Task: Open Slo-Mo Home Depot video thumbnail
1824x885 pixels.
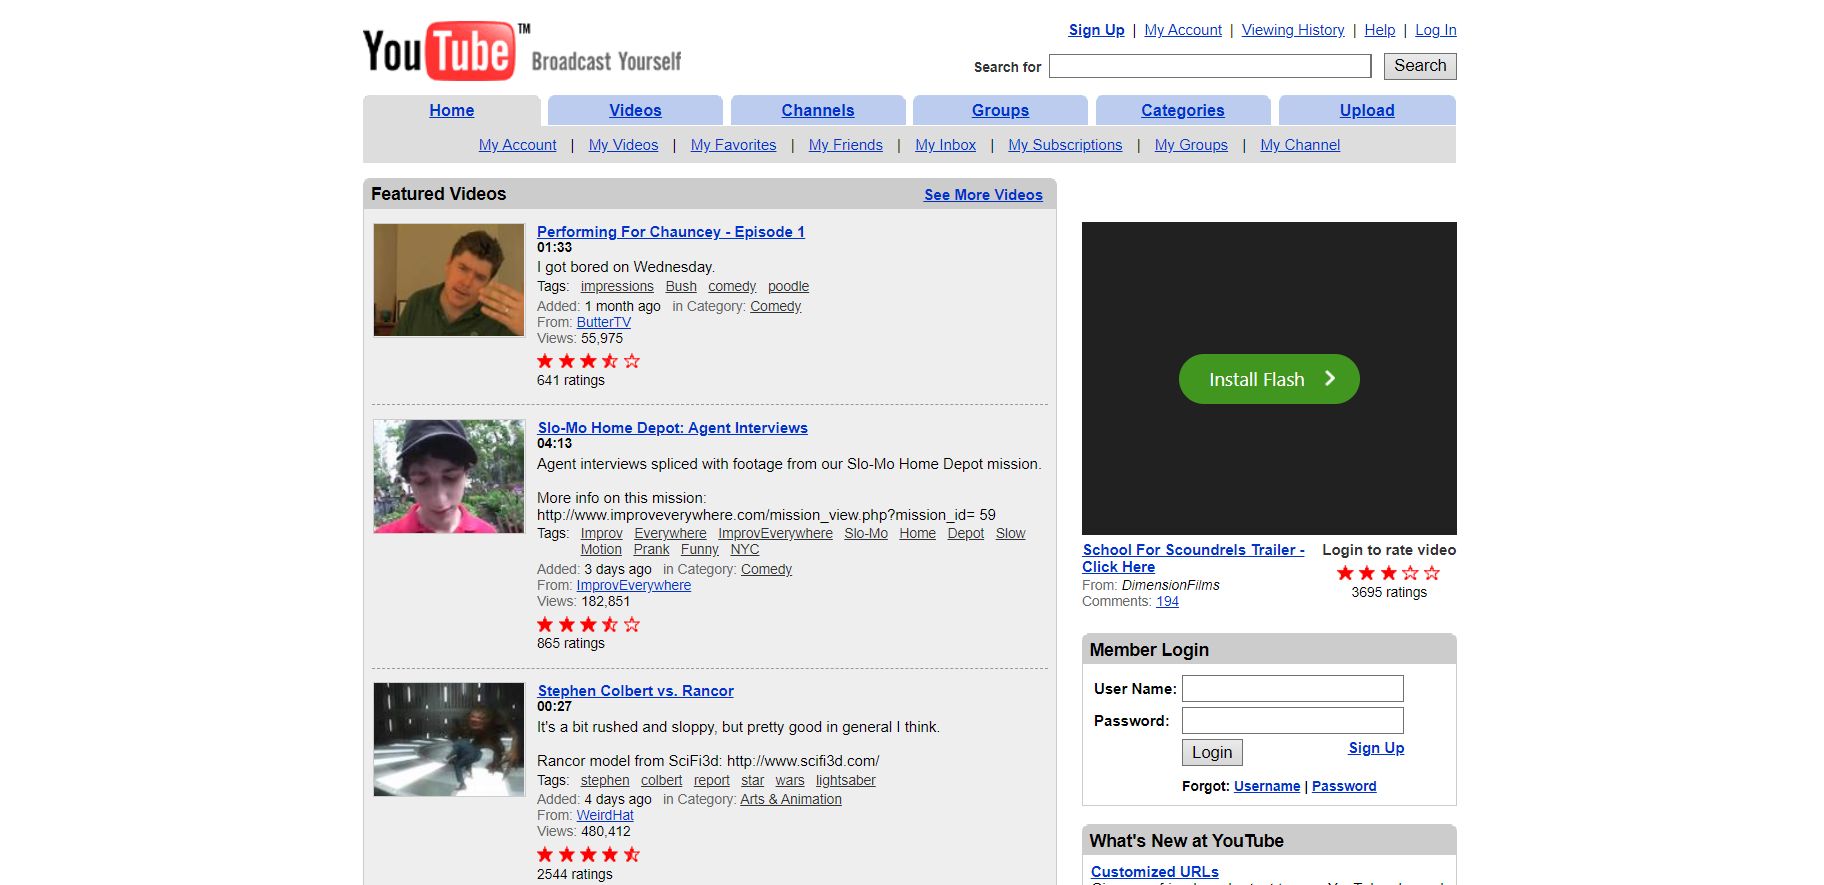Action: 449,476
